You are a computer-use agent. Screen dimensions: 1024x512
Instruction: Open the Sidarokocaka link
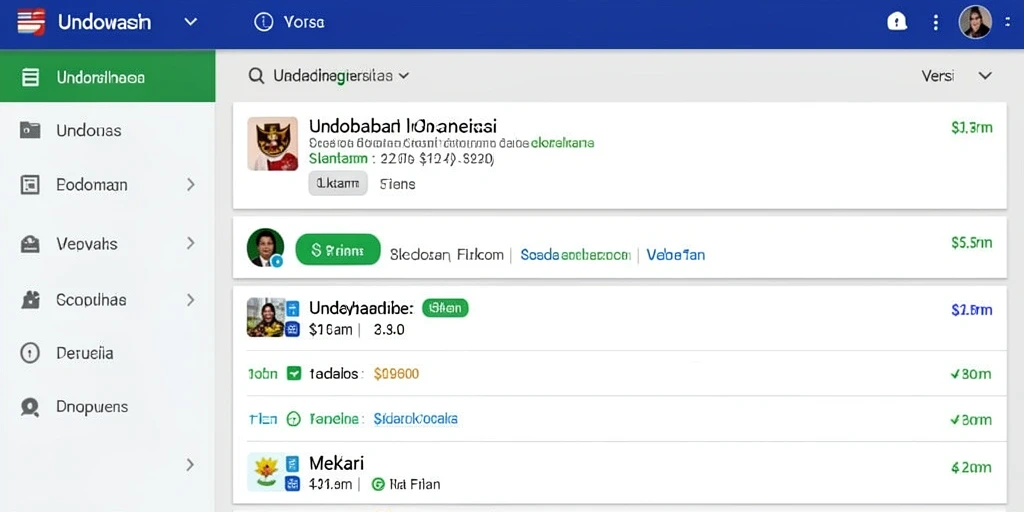[x=416, y=419]
